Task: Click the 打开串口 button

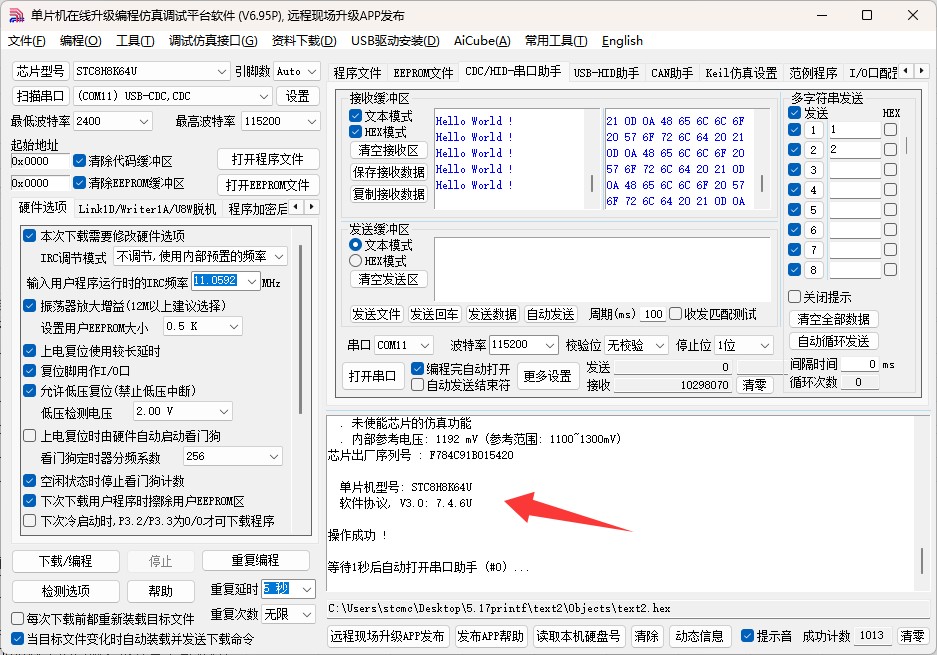Action: pyautogui.click(x=373, y=377)
